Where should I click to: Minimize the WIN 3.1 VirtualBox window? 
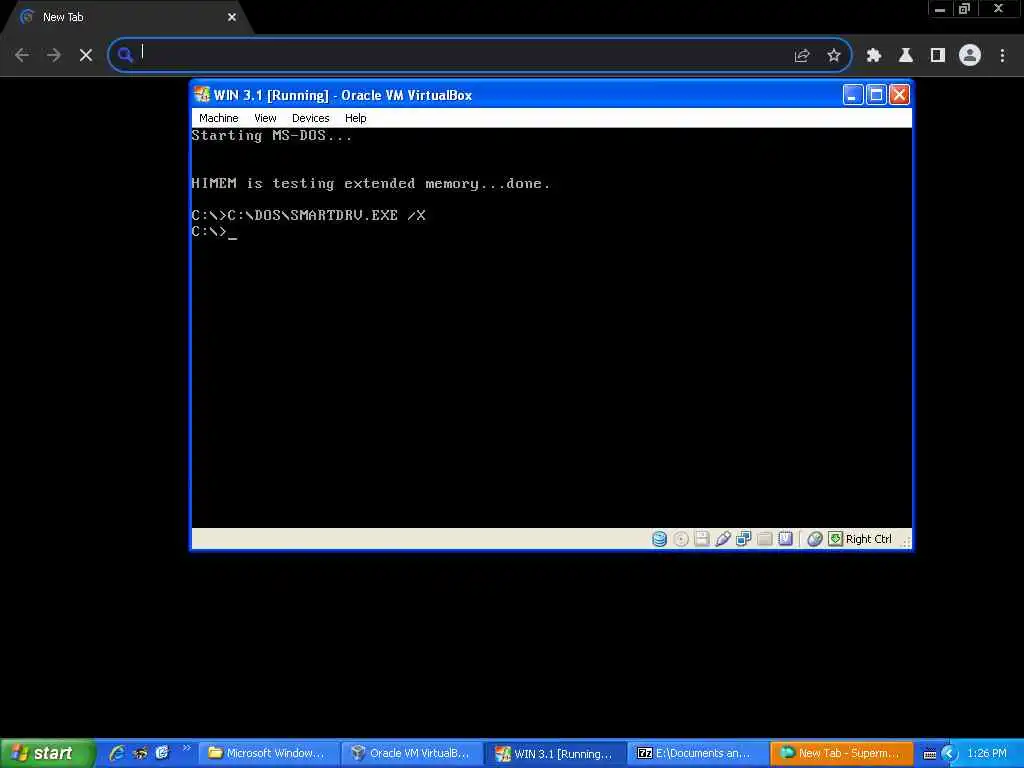tap(852, 95)
